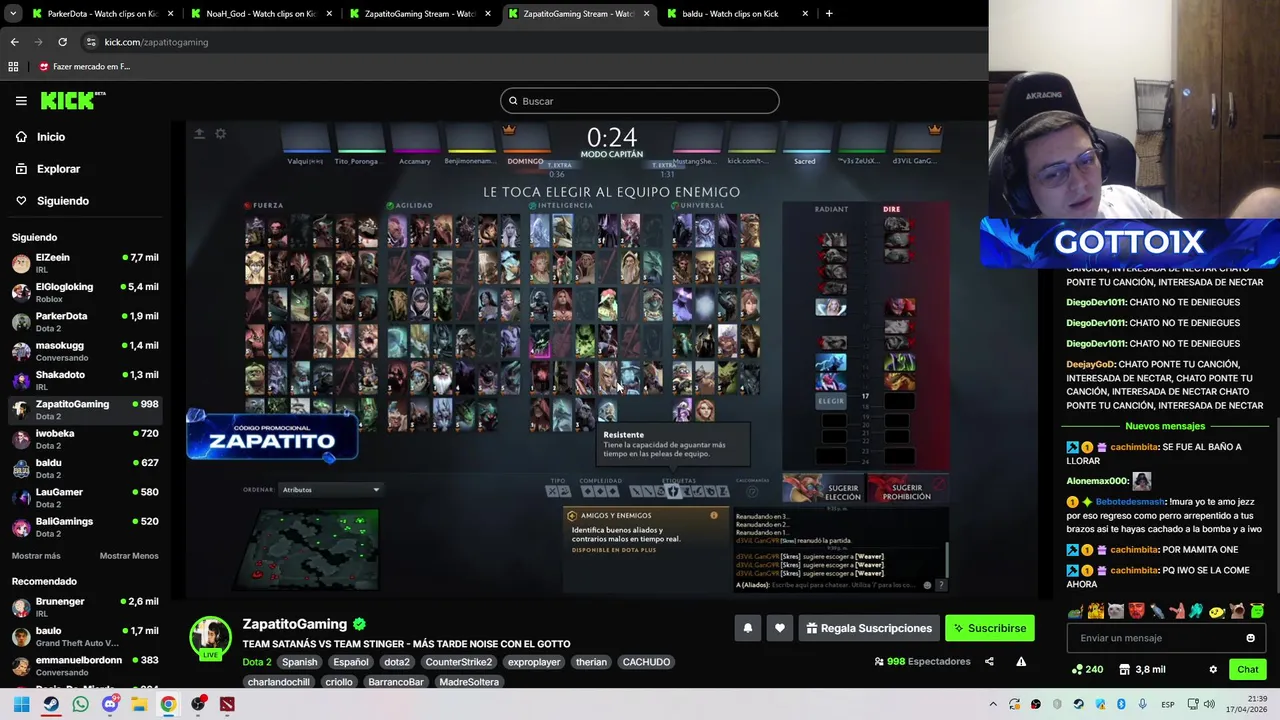Click the exproplayer tag

coord(534,662)
